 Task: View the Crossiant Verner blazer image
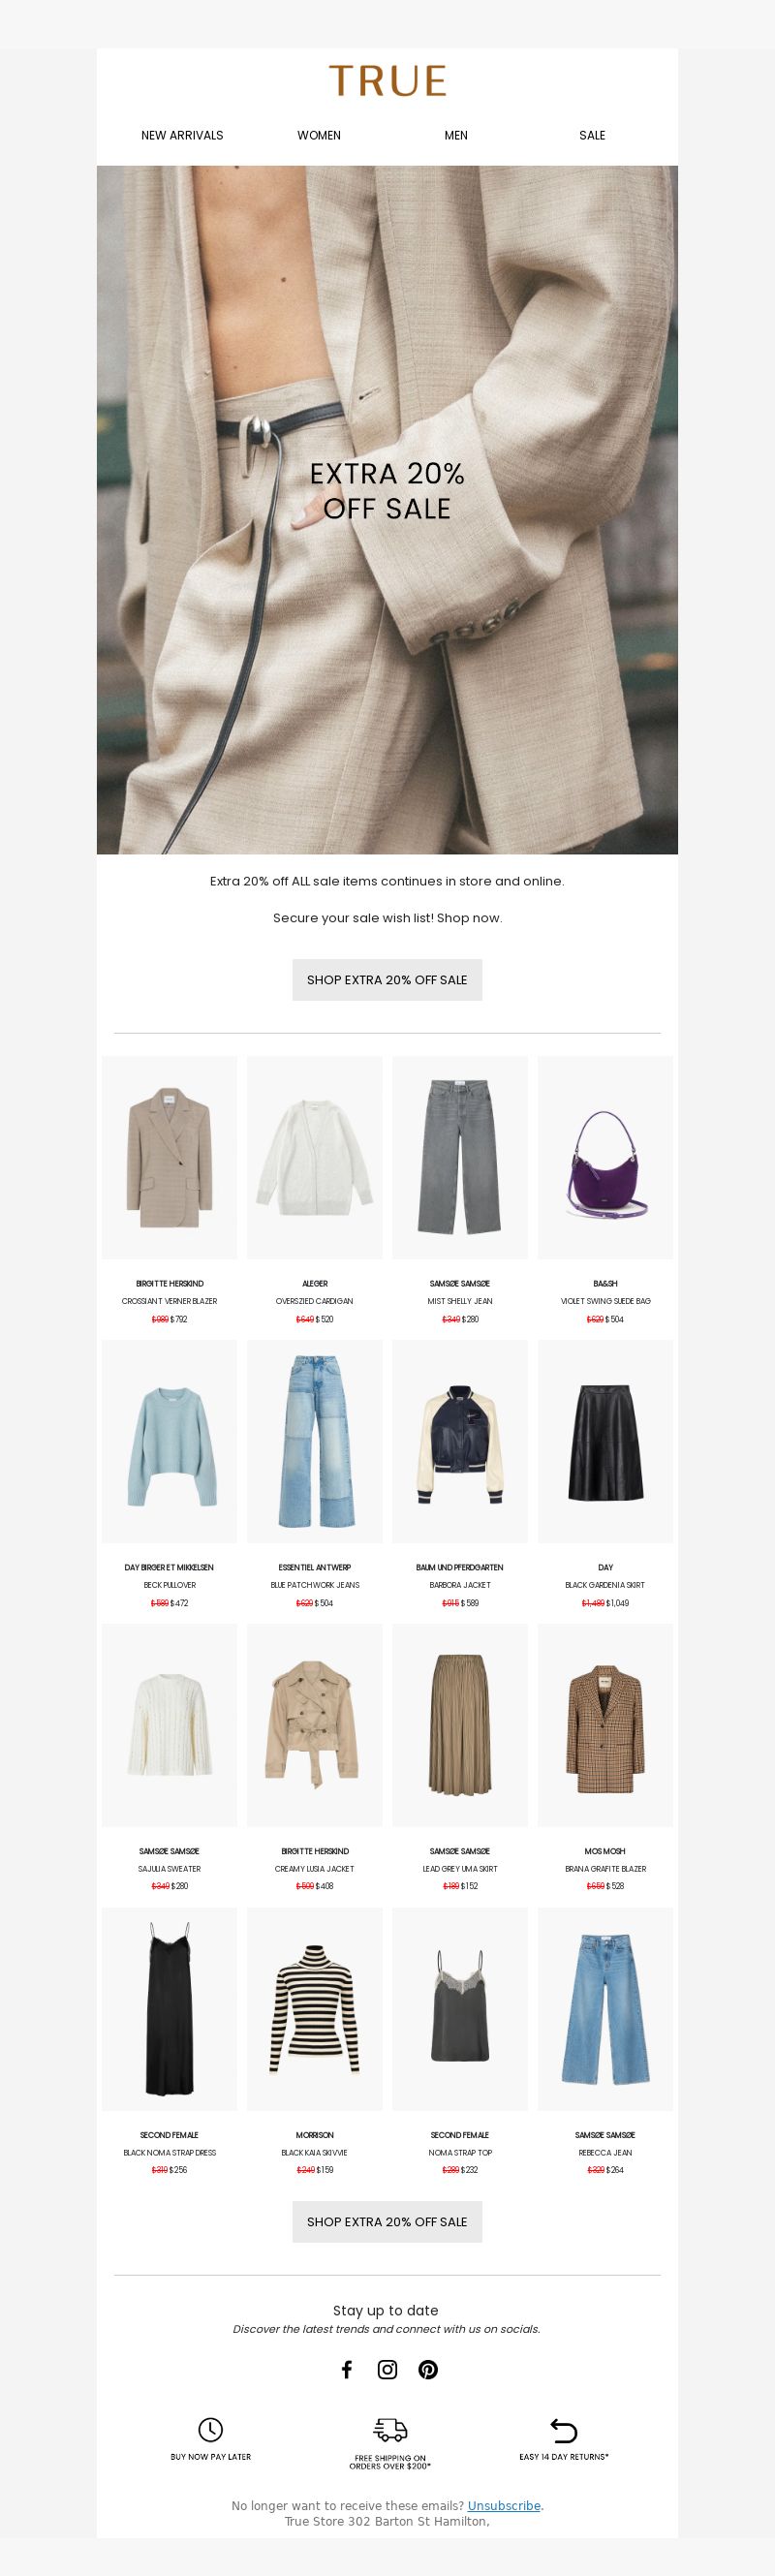click(170, 1157)
